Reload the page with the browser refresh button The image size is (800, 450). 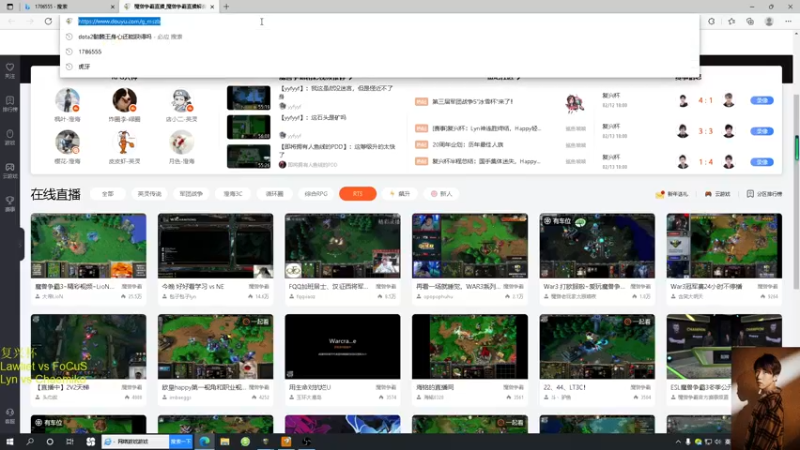click(48, 21)
